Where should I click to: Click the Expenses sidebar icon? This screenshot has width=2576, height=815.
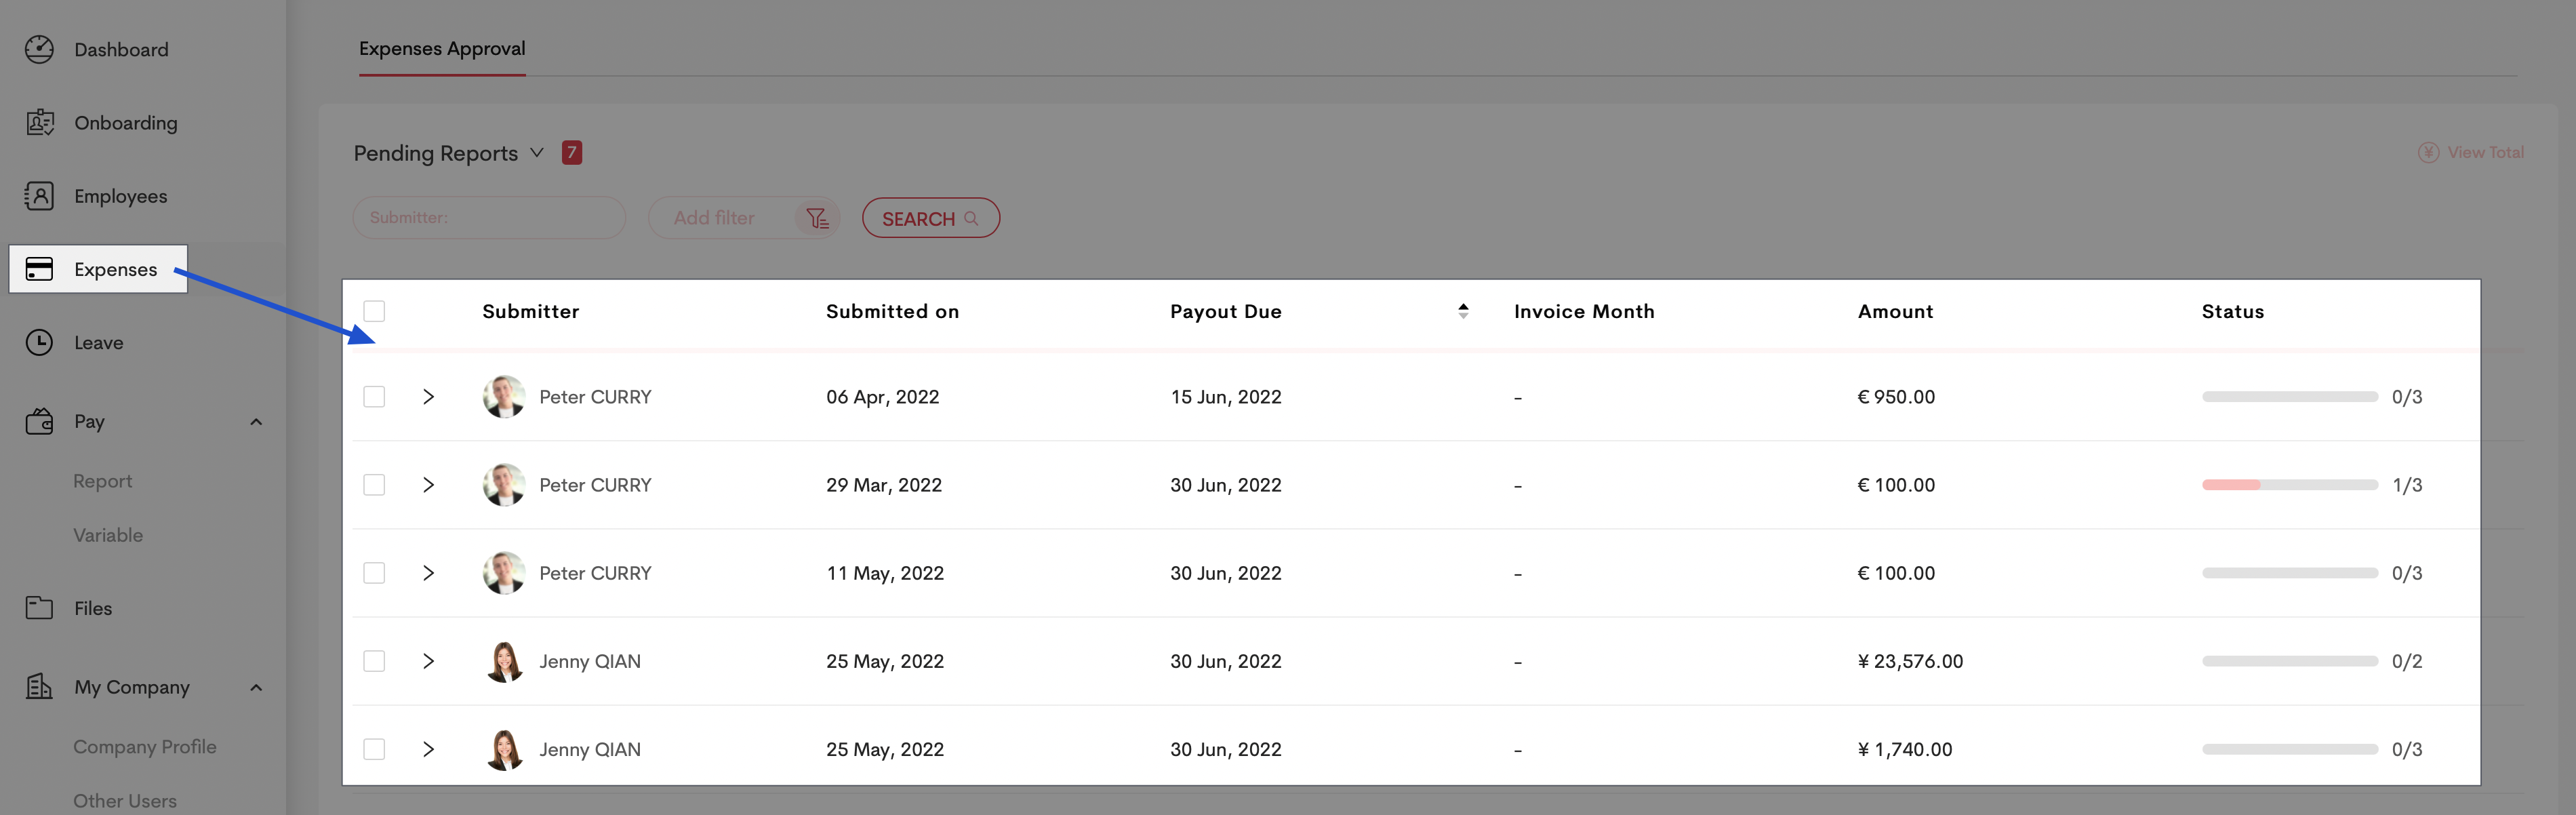click(x=39, y=268)
